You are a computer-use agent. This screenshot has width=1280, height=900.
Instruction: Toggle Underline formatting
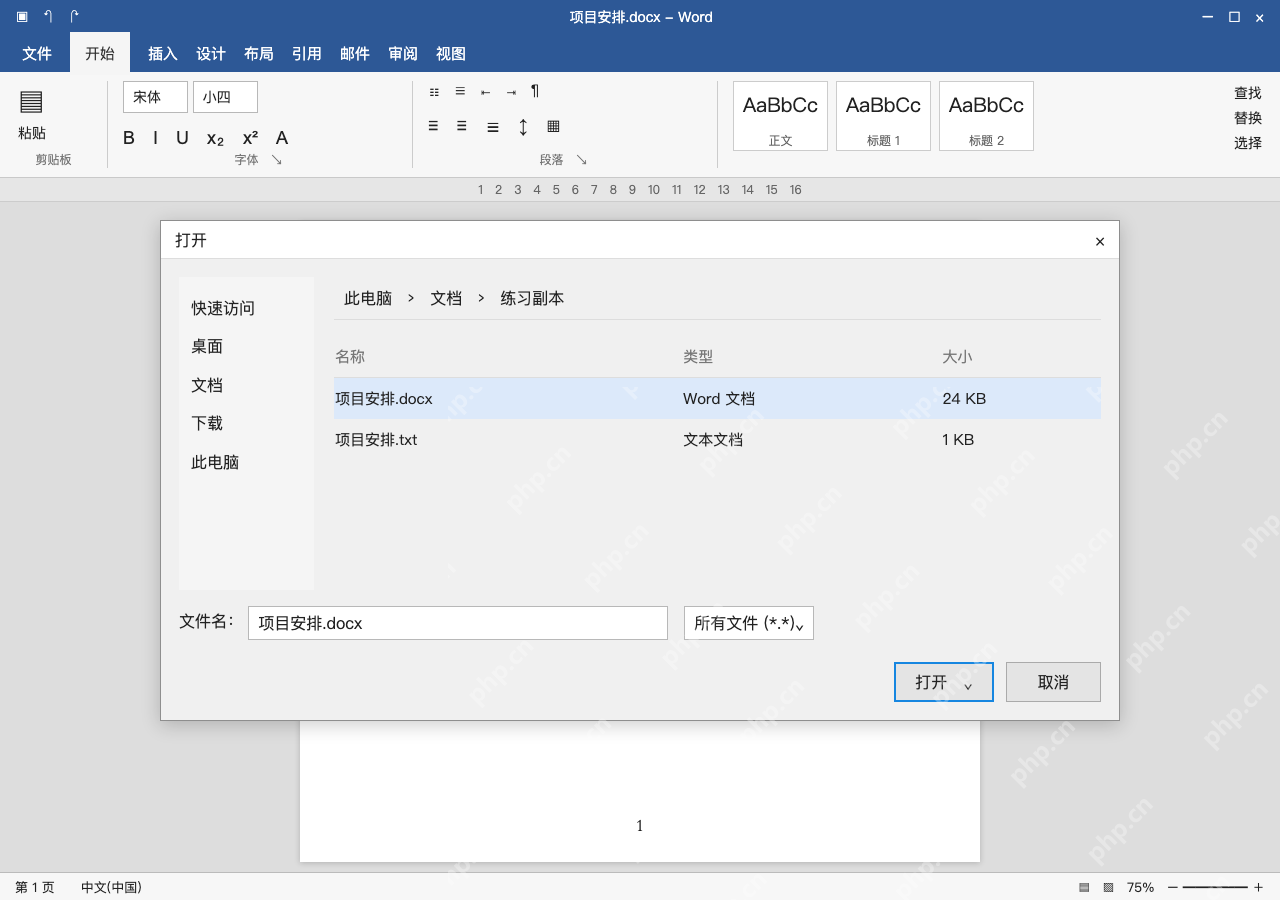[182, 138]
